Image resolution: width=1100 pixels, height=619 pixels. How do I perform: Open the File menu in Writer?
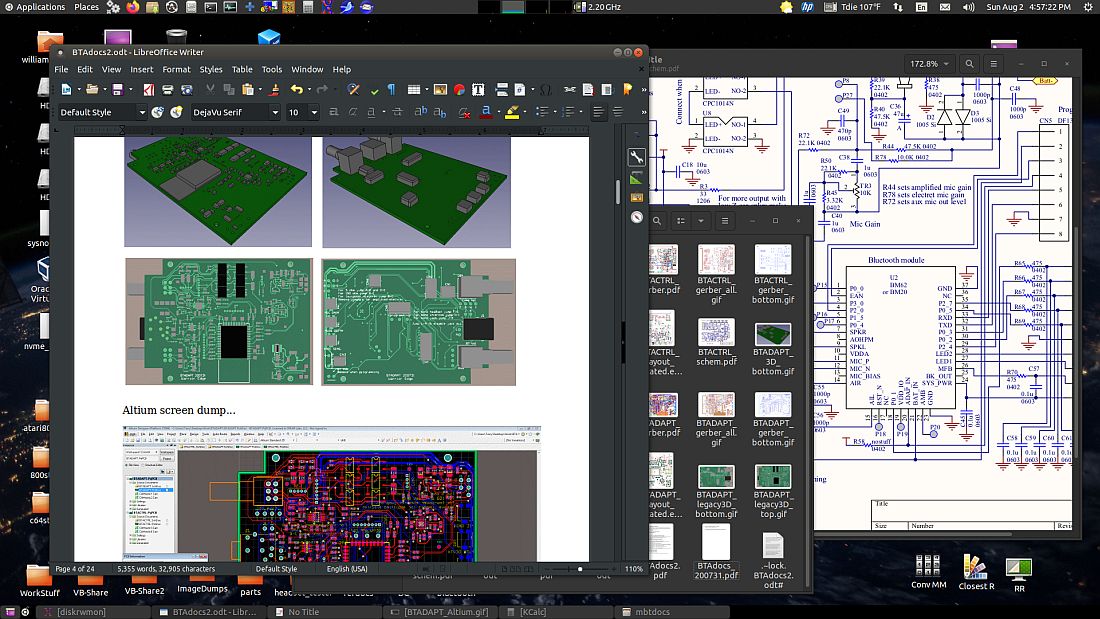click(62, 69)
